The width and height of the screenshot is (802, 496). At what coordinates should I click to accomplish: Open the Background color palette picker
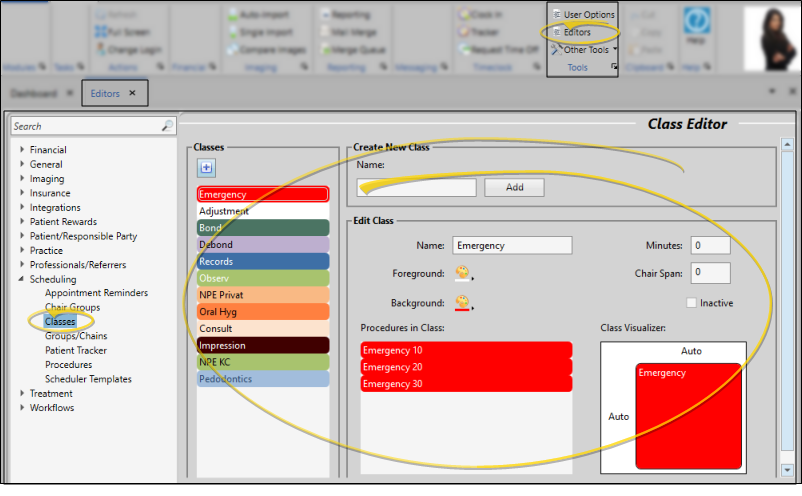462,302
